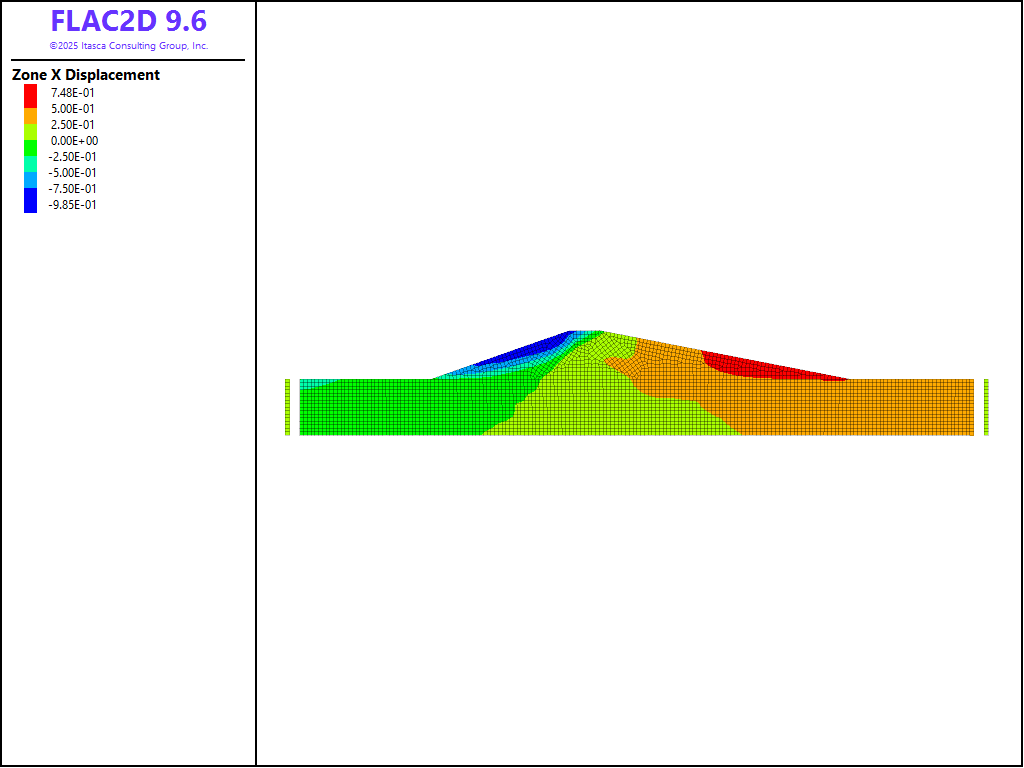Click the -5.00E-01 legend label
The image size is (1024, 768).
click(x=73, y=173)
